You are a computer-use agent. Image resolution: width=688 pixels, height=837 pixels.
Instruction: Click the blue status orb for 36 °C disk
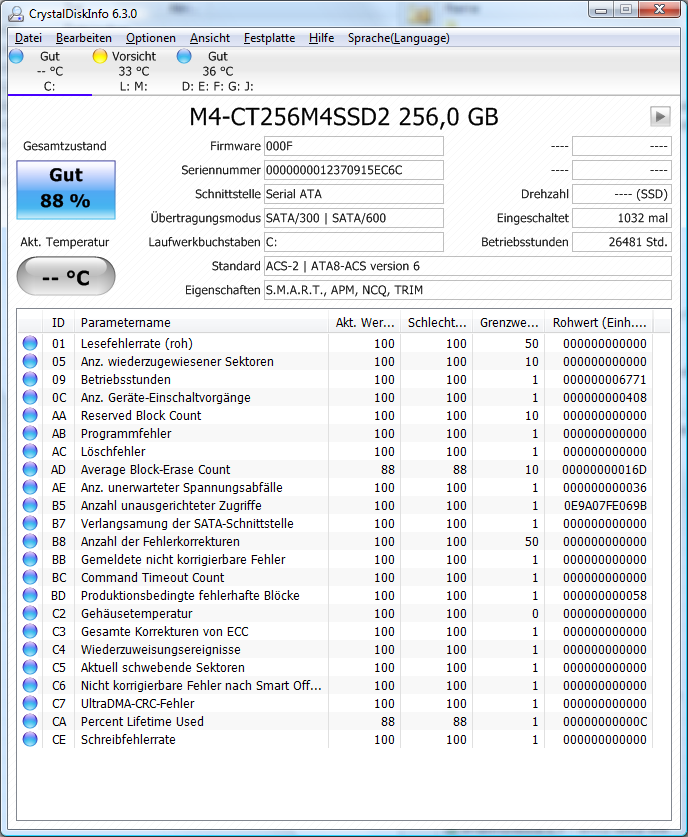(184, 56)
